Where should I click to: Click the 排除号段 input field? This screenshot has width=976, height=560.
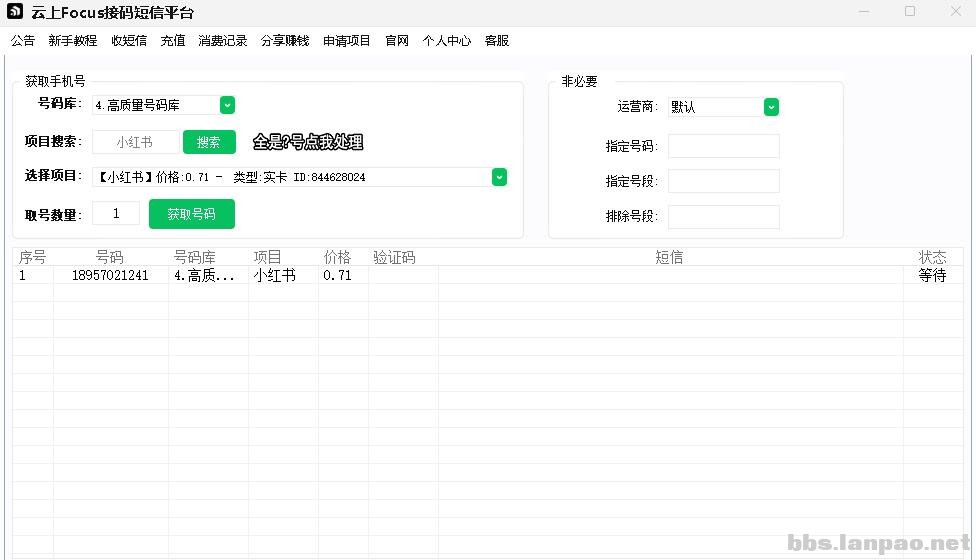tap(724, 217)
